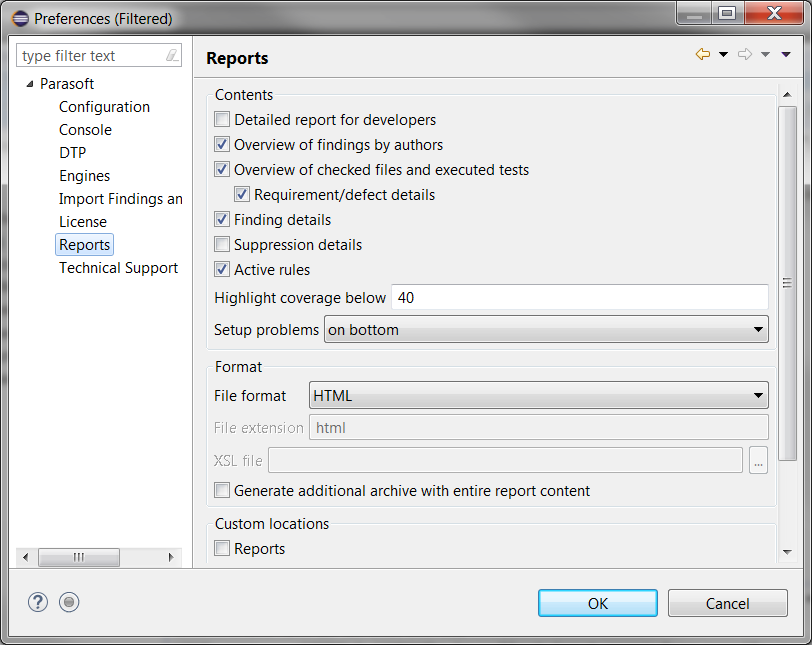Click the clear filter text eraser icon
This screenshot has height=645, width=812.
pos(172,55)
